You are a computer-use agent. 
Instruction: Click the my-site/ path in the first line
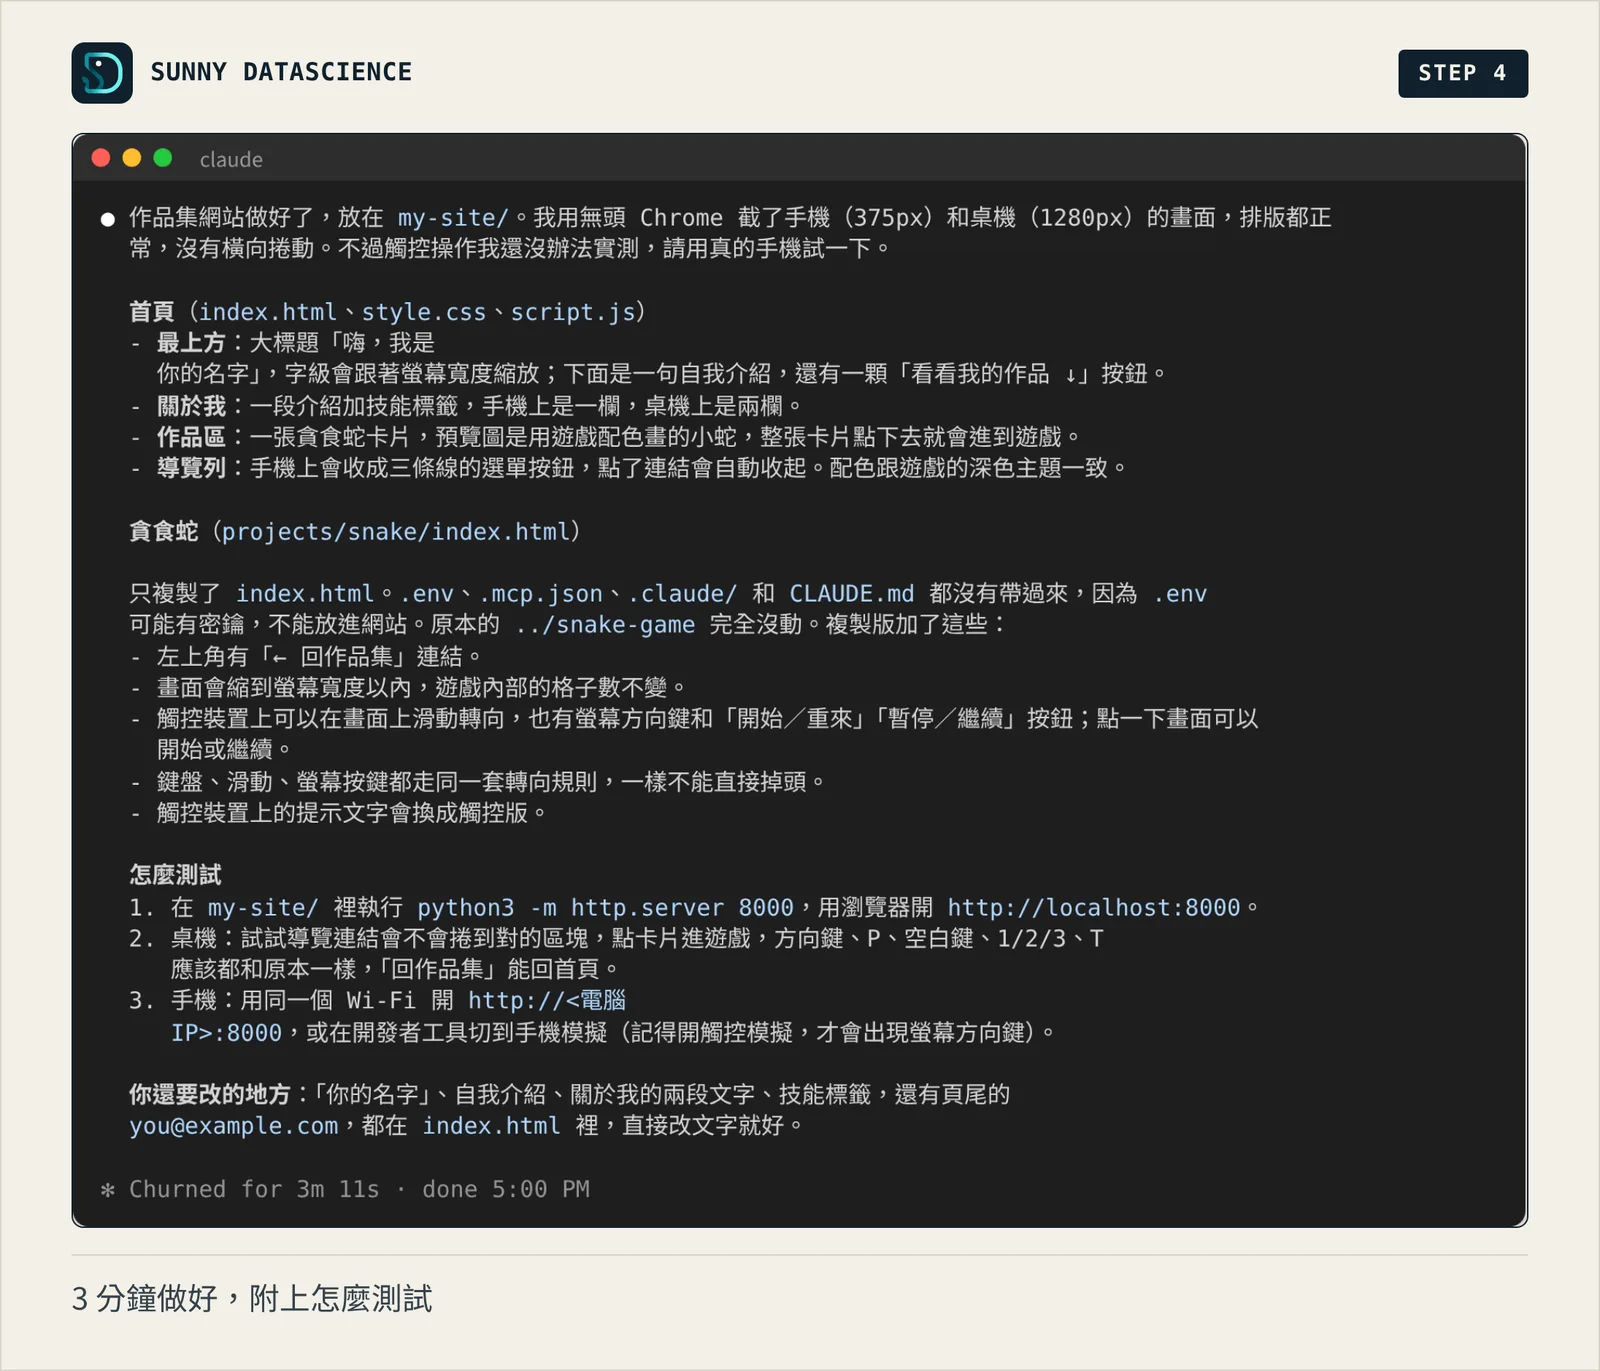pos(453,218)
